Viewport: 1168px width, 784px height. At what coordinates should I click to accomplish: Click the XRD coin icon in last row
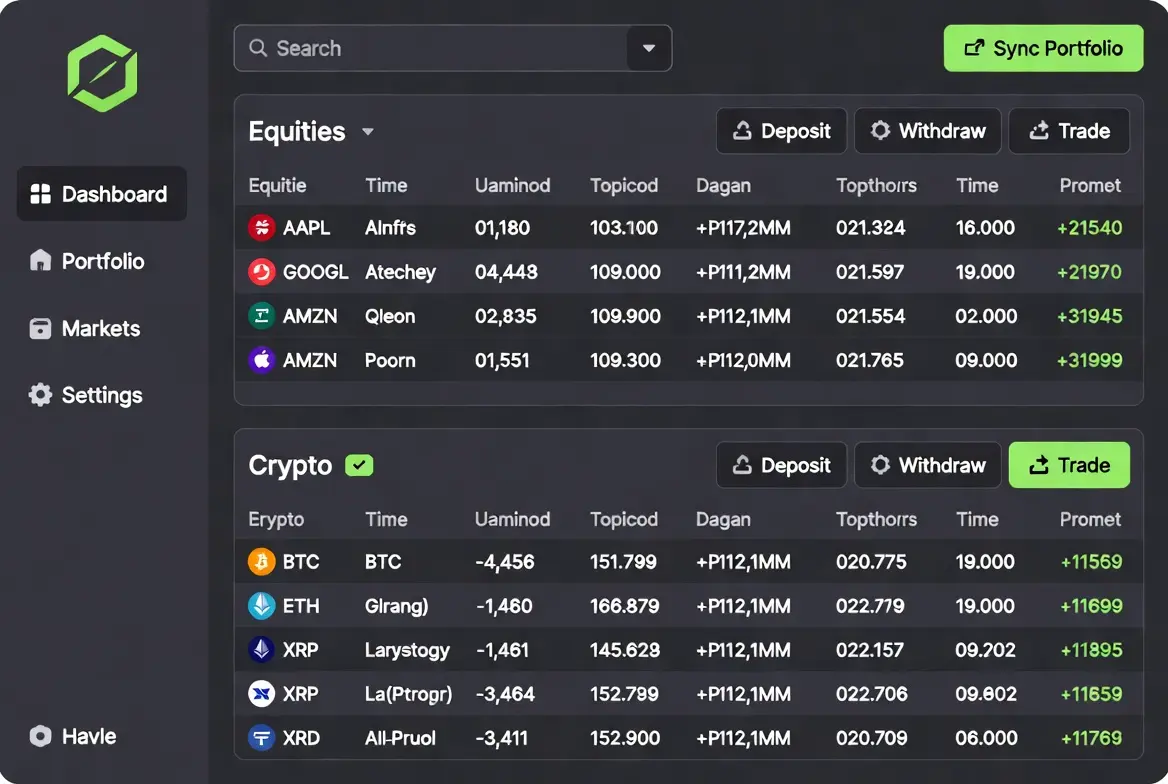(x=261, y=738)
